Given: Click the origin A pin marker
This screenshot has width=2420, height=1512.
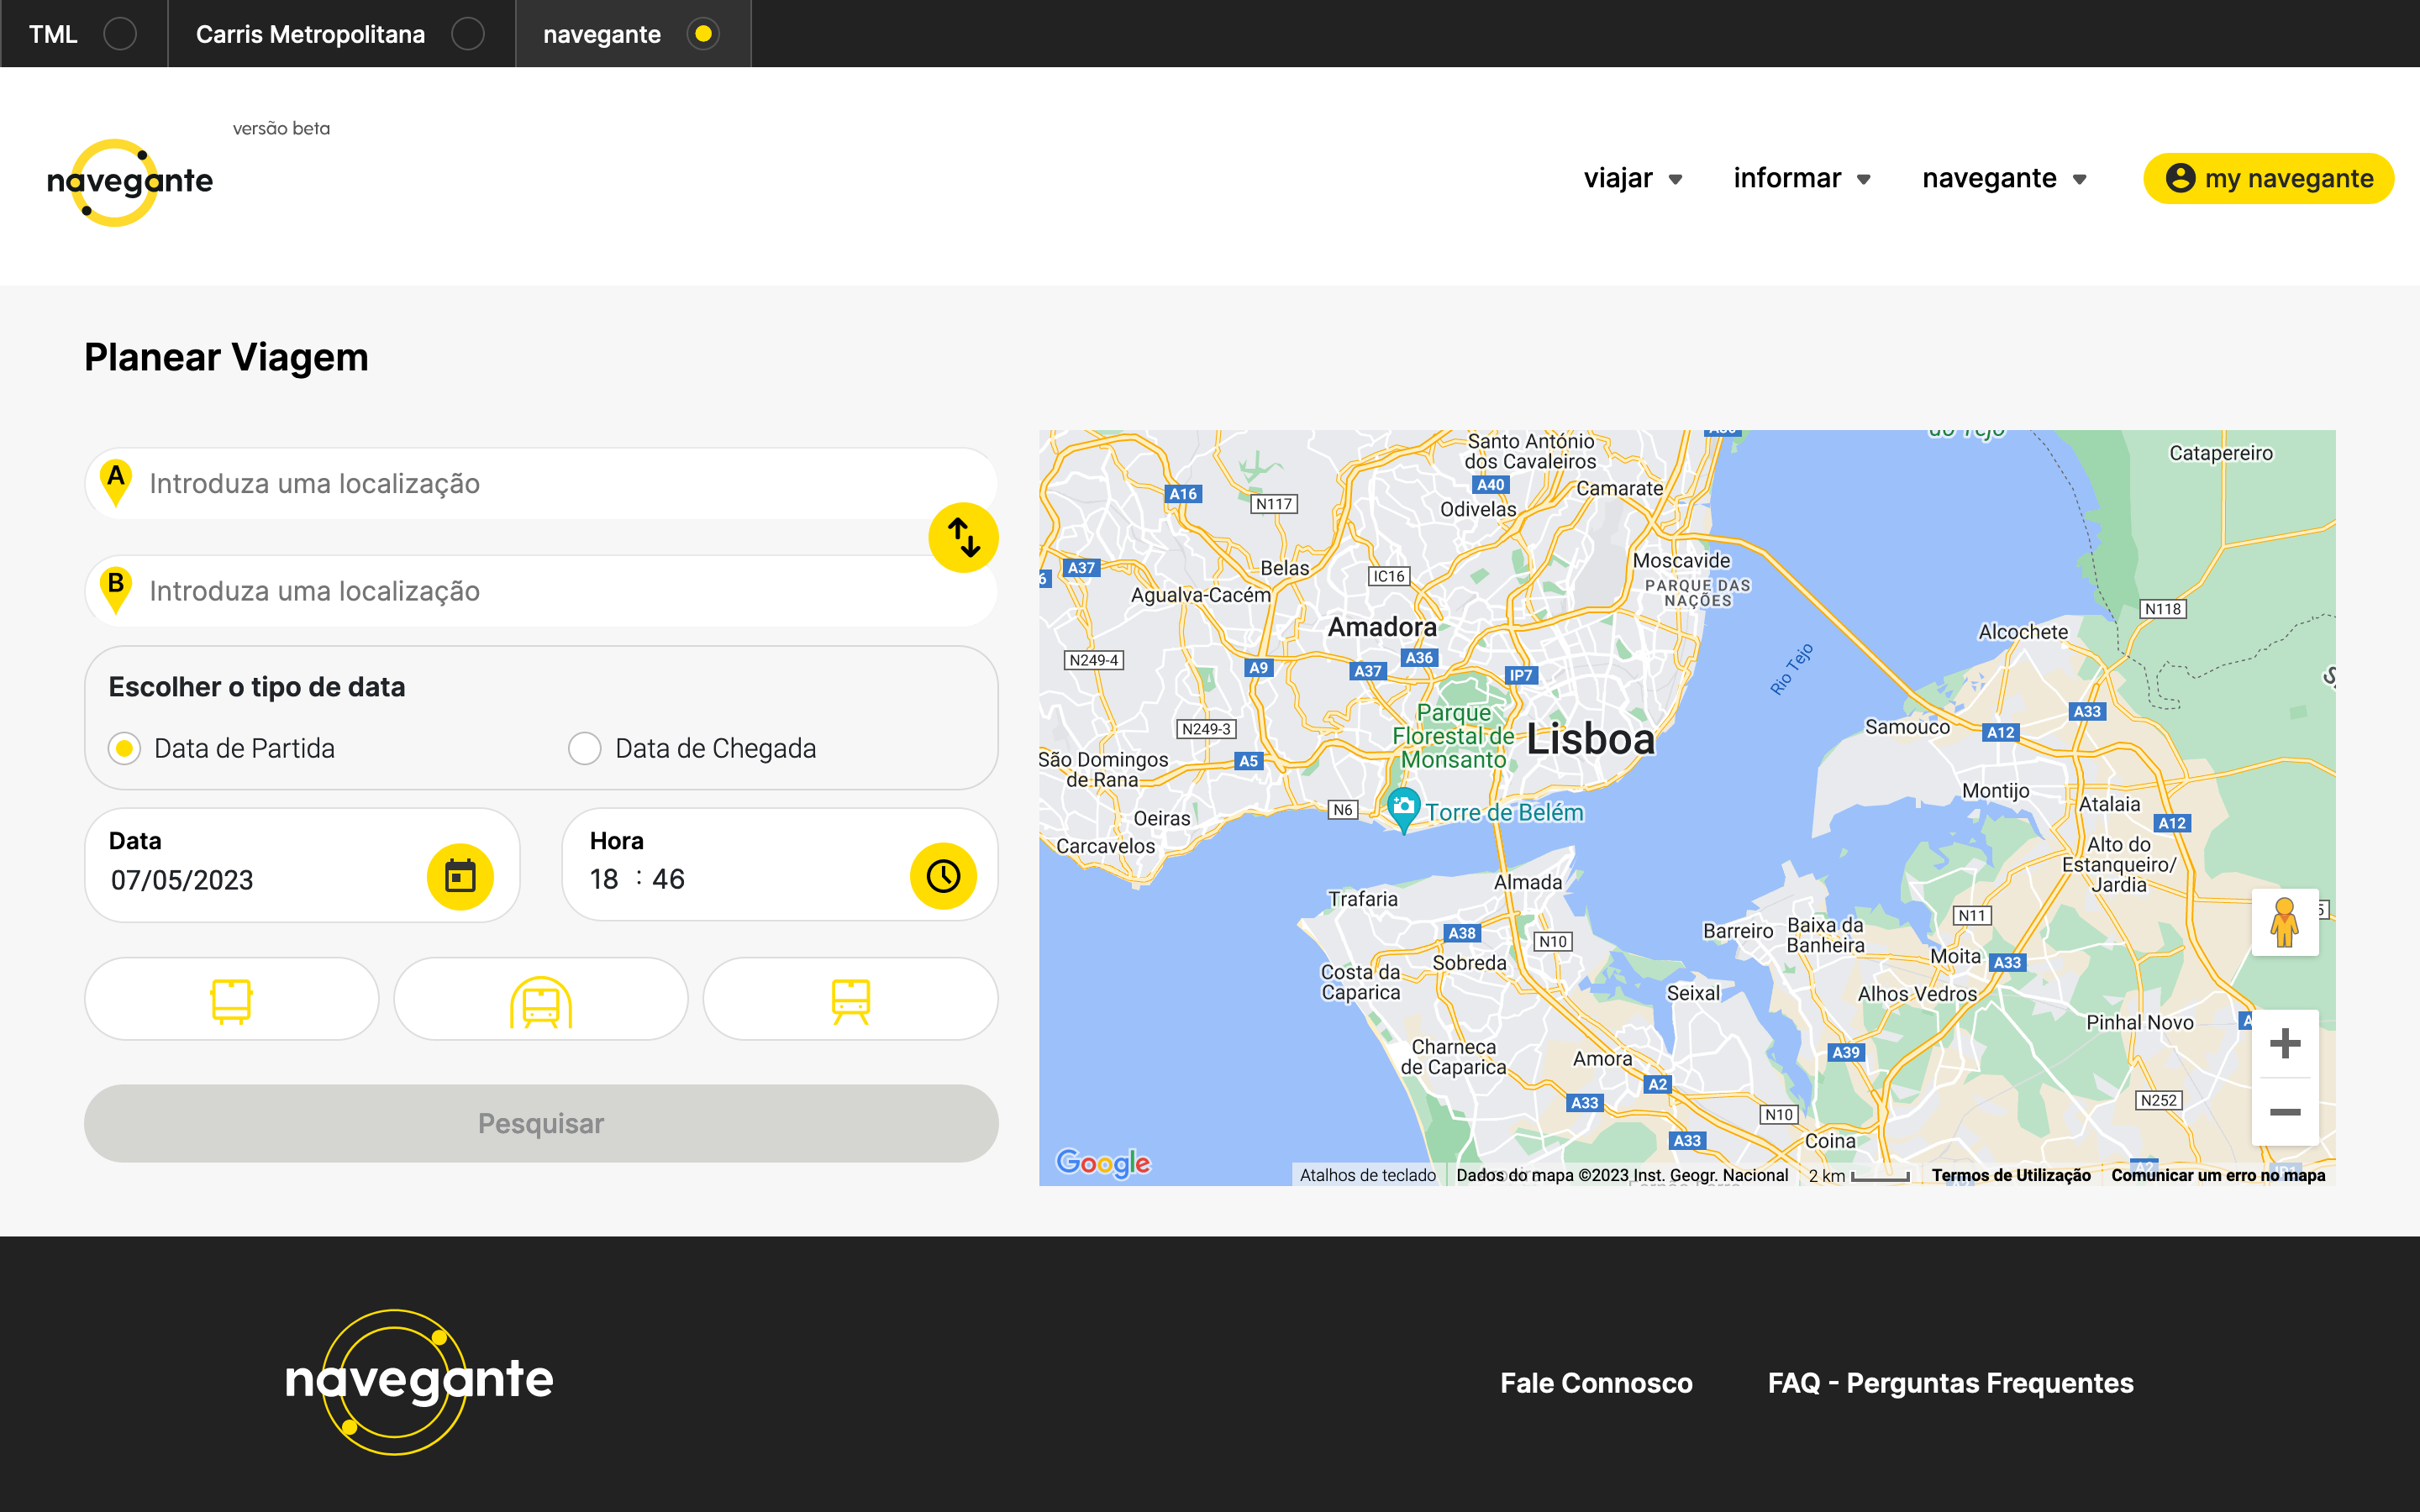Looking at the screenshot, I should (x=116, y=482).
